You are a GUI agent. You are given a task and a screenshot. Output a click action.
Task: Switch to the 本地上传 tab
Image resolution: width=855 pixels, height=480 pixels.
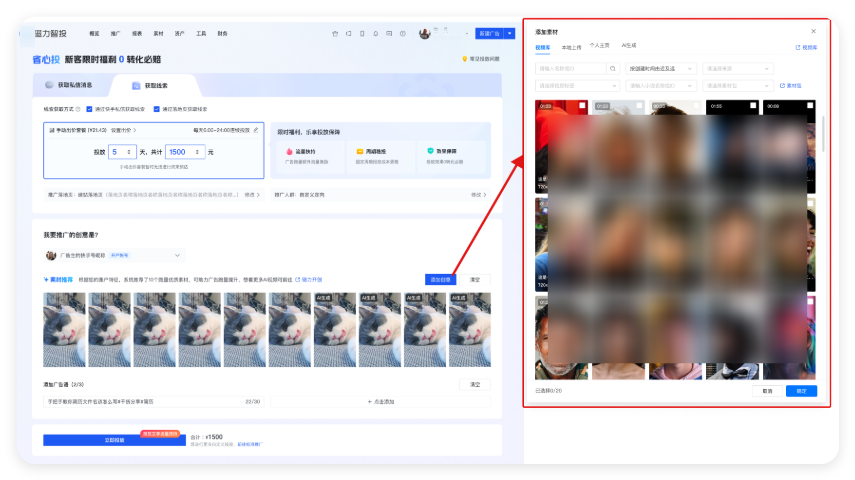click(x=571, y=47)
